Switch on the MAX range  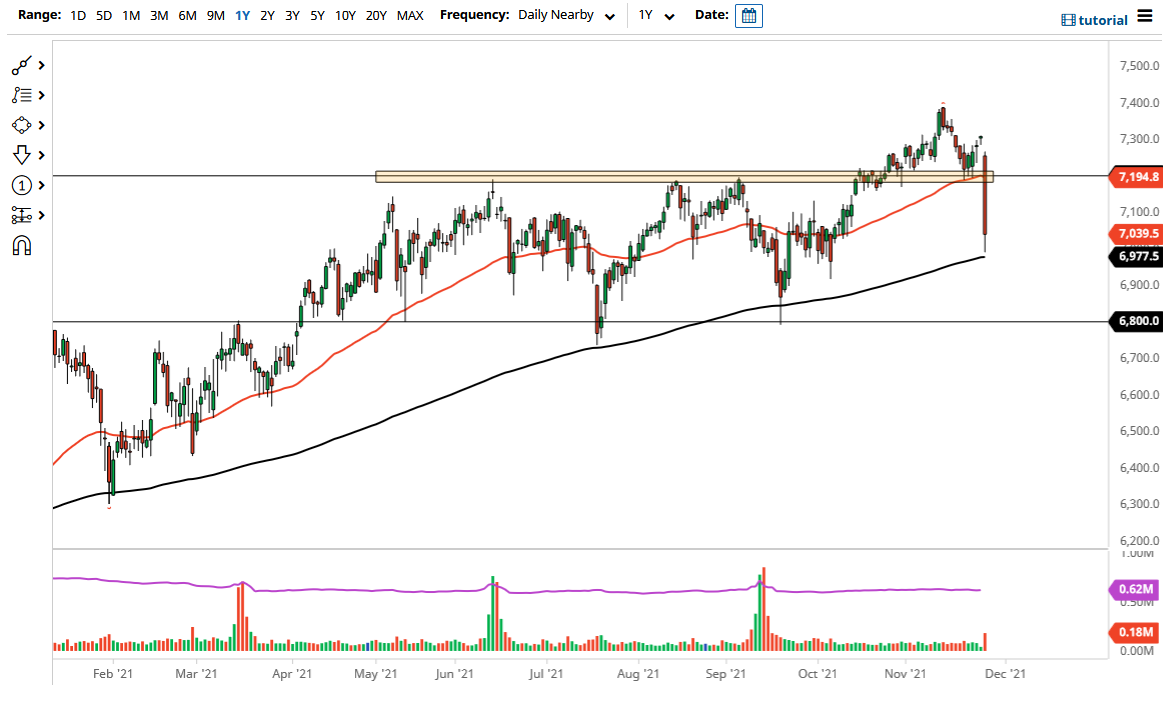click(x=409, y=16)
